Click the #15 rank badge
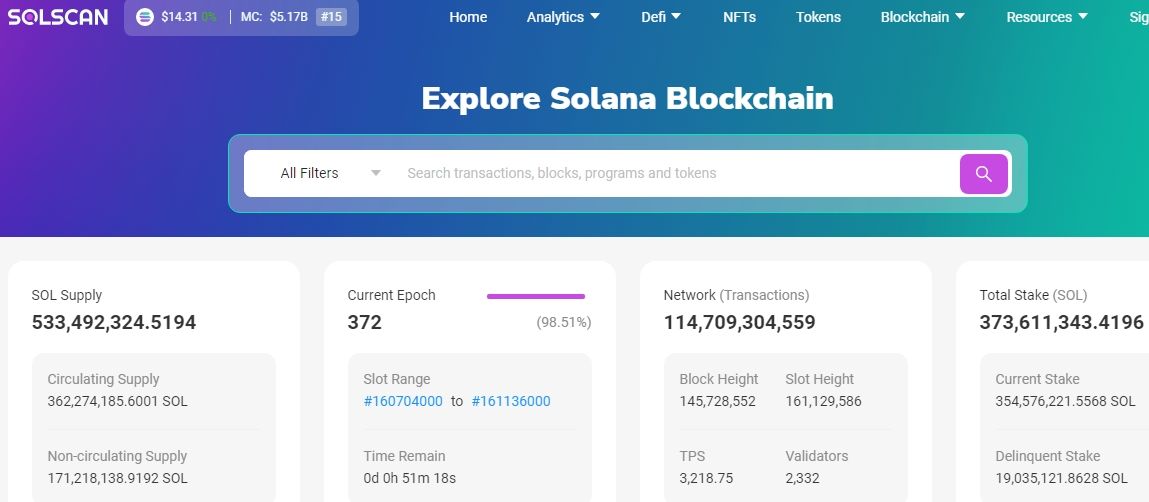 (x=331, y=17)
